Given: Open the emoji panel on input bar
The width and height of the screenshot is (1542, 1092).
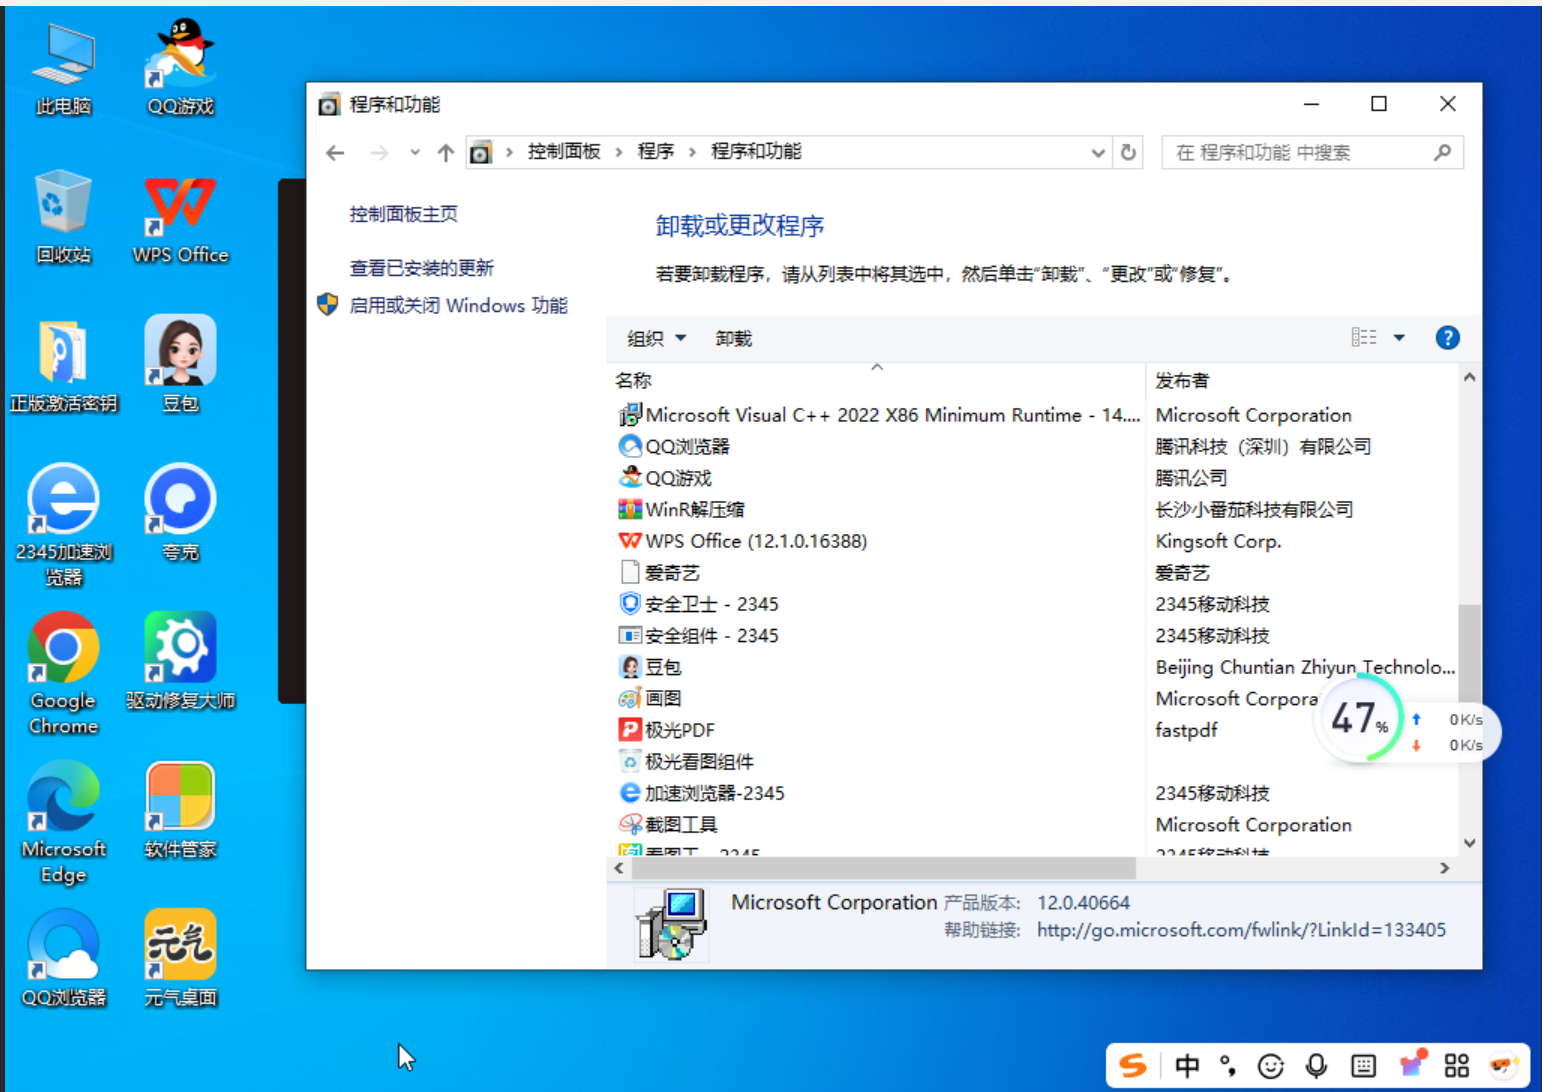Looking at the screenshot, I should (x=1271, y=1067).
